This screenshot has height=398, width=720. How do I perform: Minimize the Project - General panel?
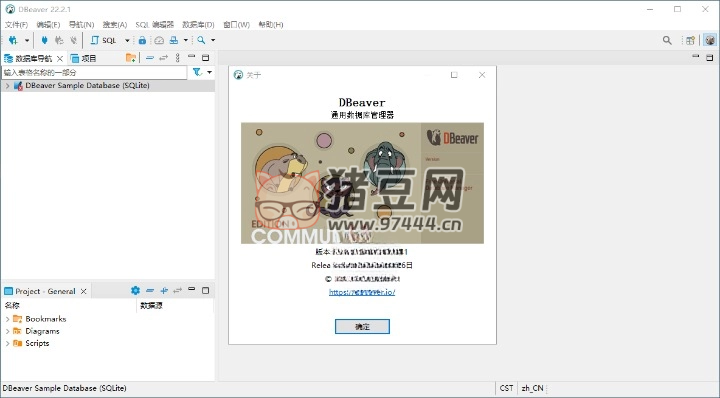pos(191,290)
